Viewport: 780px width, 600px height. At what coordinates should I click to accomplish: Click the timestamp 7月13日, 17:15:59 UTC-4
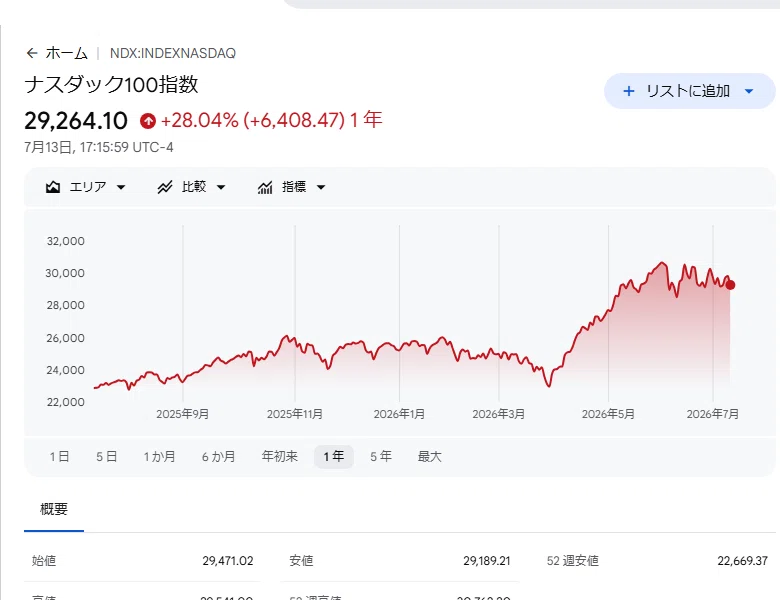[x=99, y=147]
